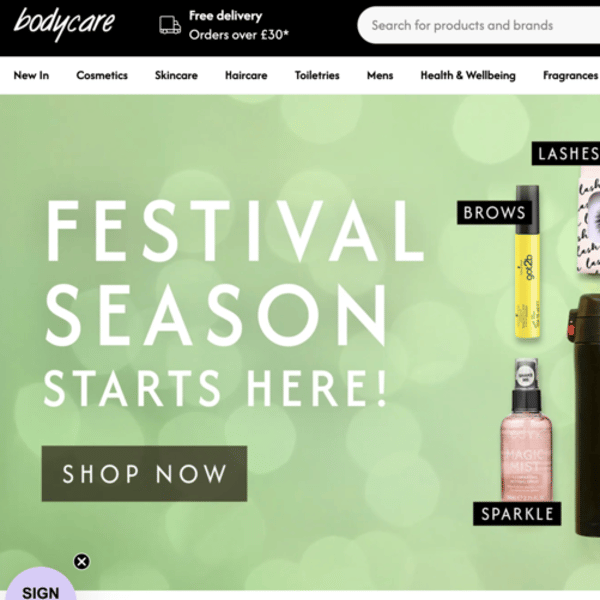Viewport: 600px width, 600px height.
Task: Click the got2b brow gel product image
Action: coord(528,262)
